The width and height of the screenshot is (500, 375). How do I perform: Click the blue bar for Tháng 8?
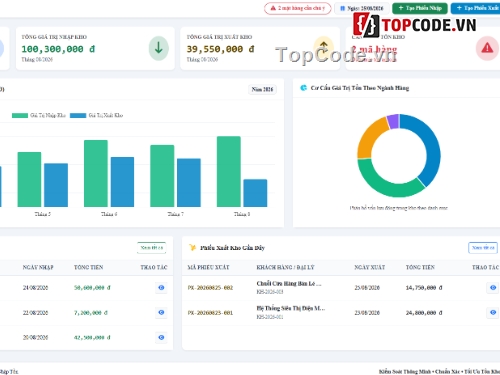pos(255,193)
